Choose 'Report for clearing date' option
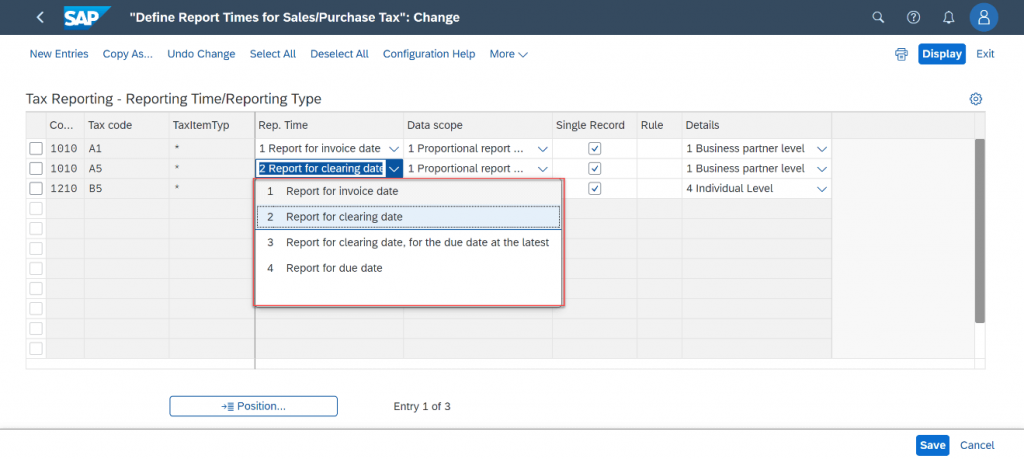Image resolution: width=1024 pixels, height=459 pixels. [408, 217]
